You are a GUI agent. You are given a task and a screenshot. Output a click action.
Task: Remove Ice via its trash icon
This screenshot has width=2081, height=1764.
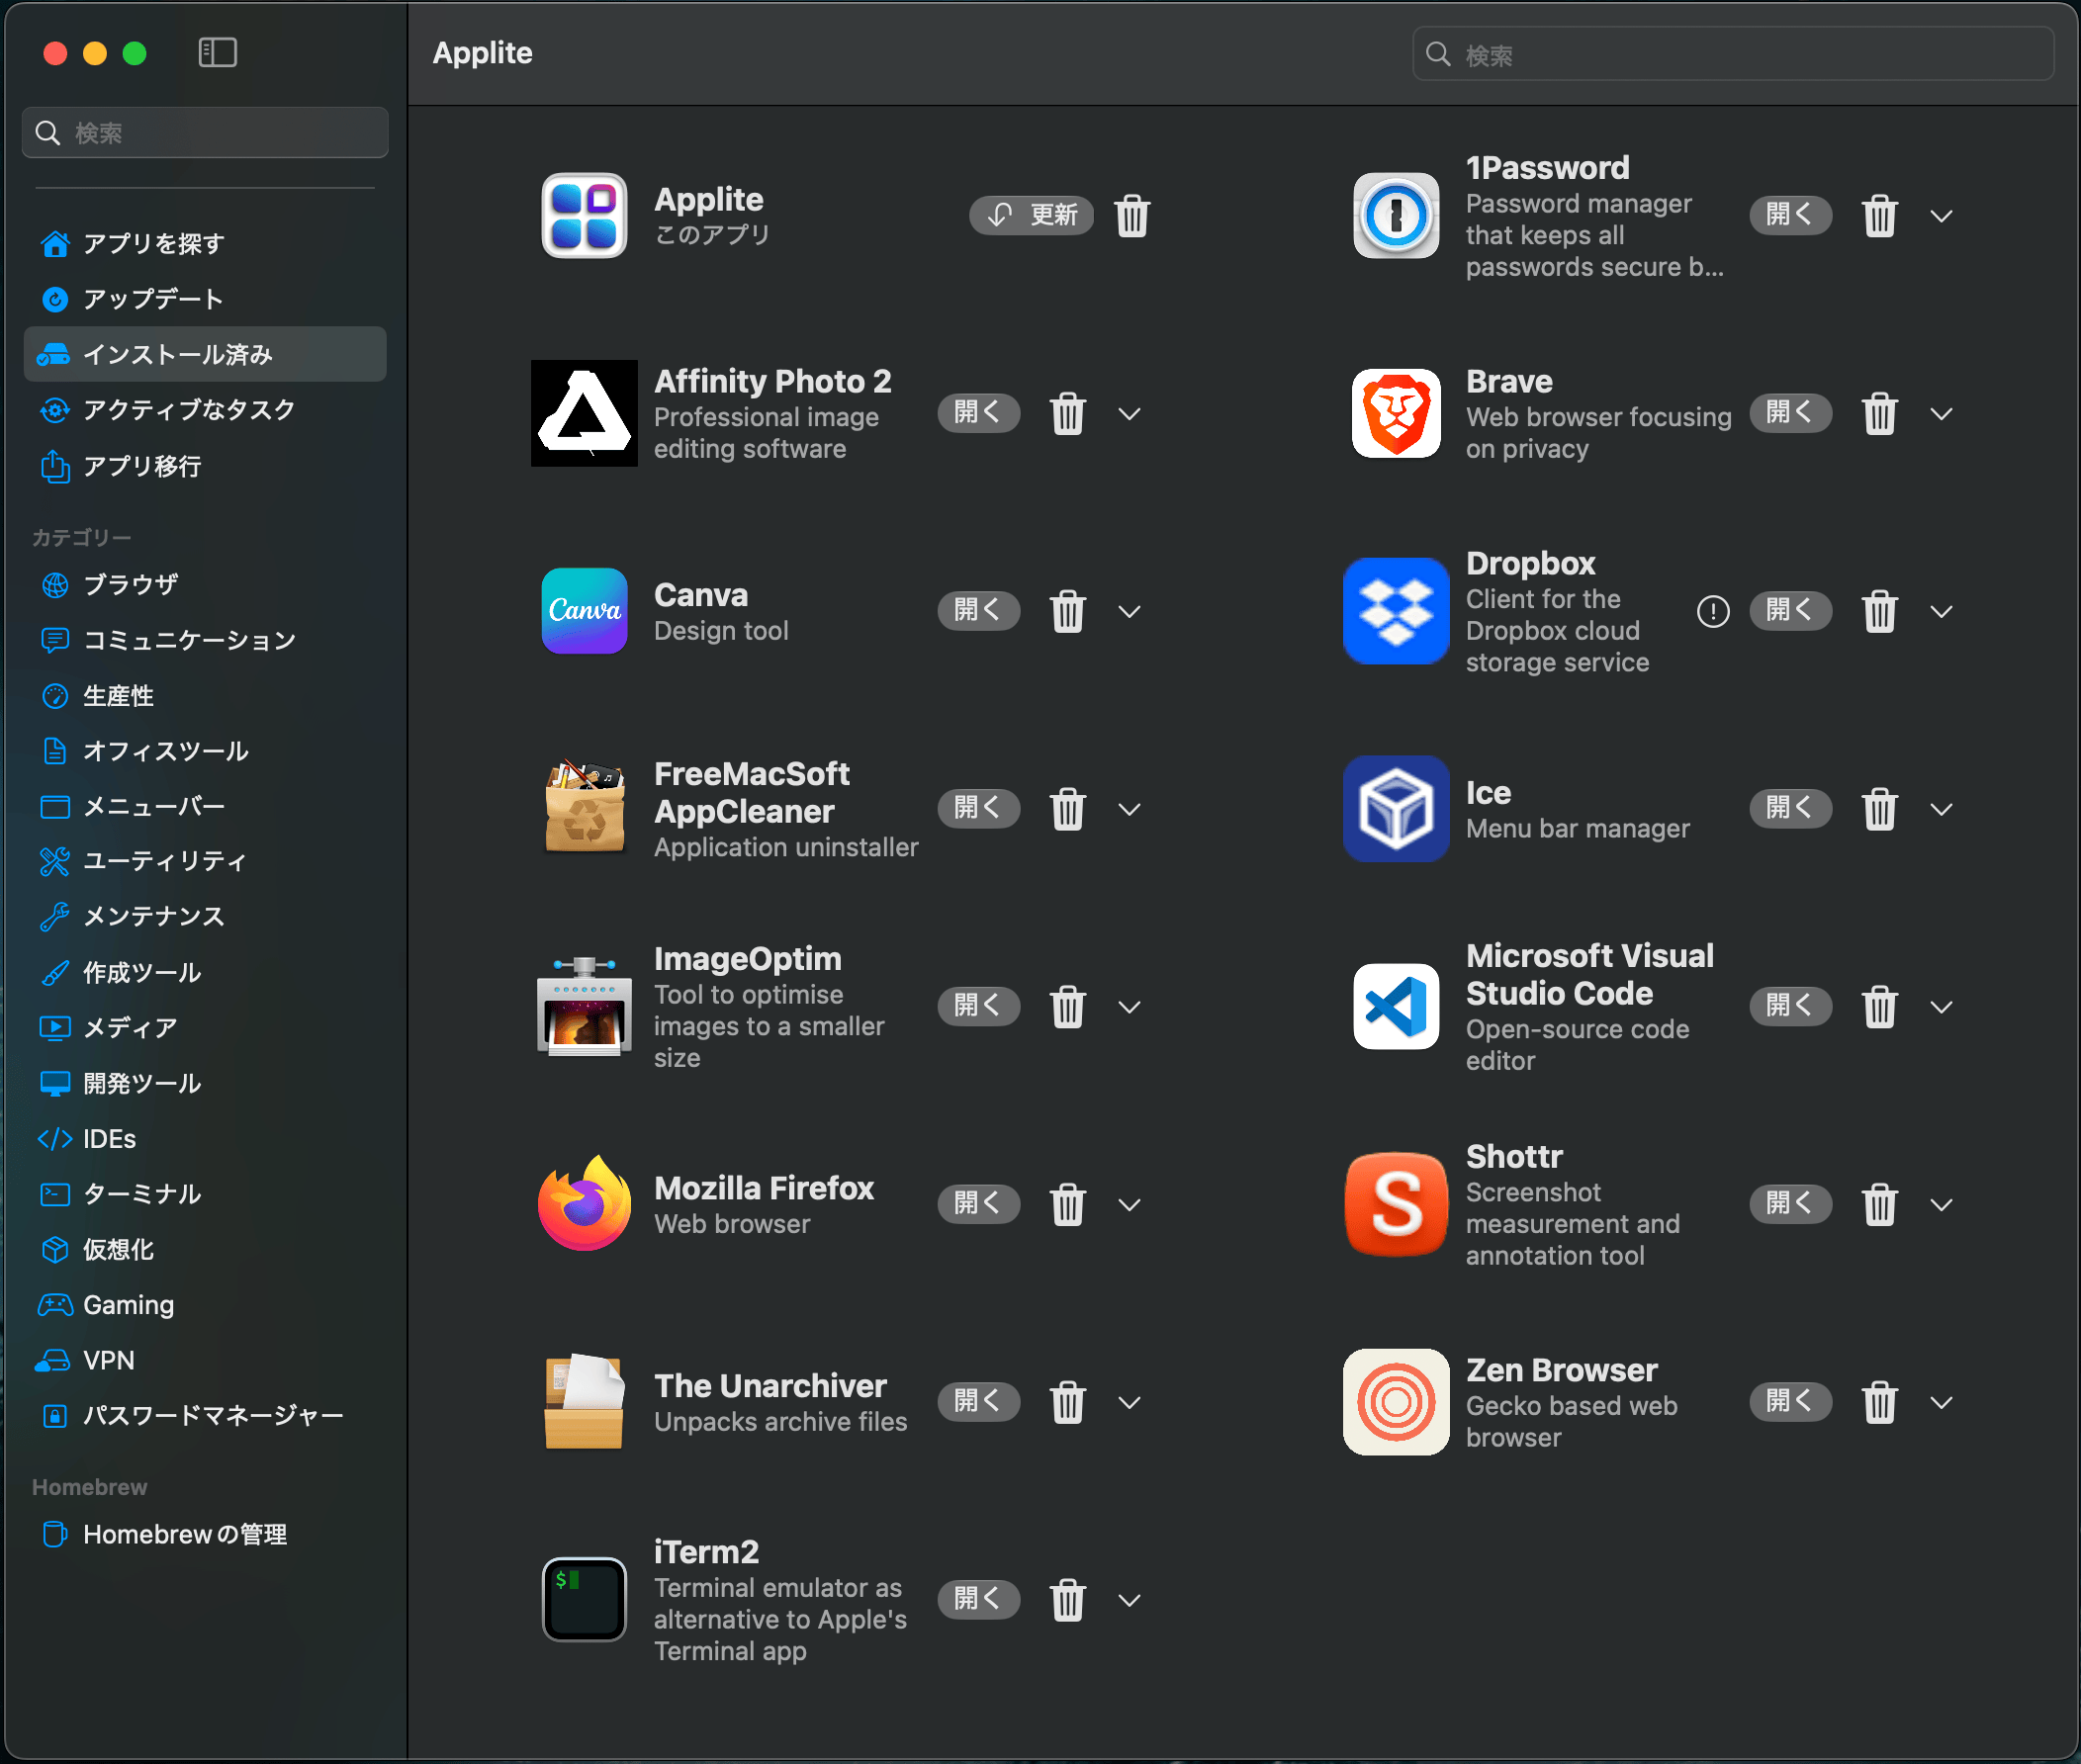(1879, 809)
